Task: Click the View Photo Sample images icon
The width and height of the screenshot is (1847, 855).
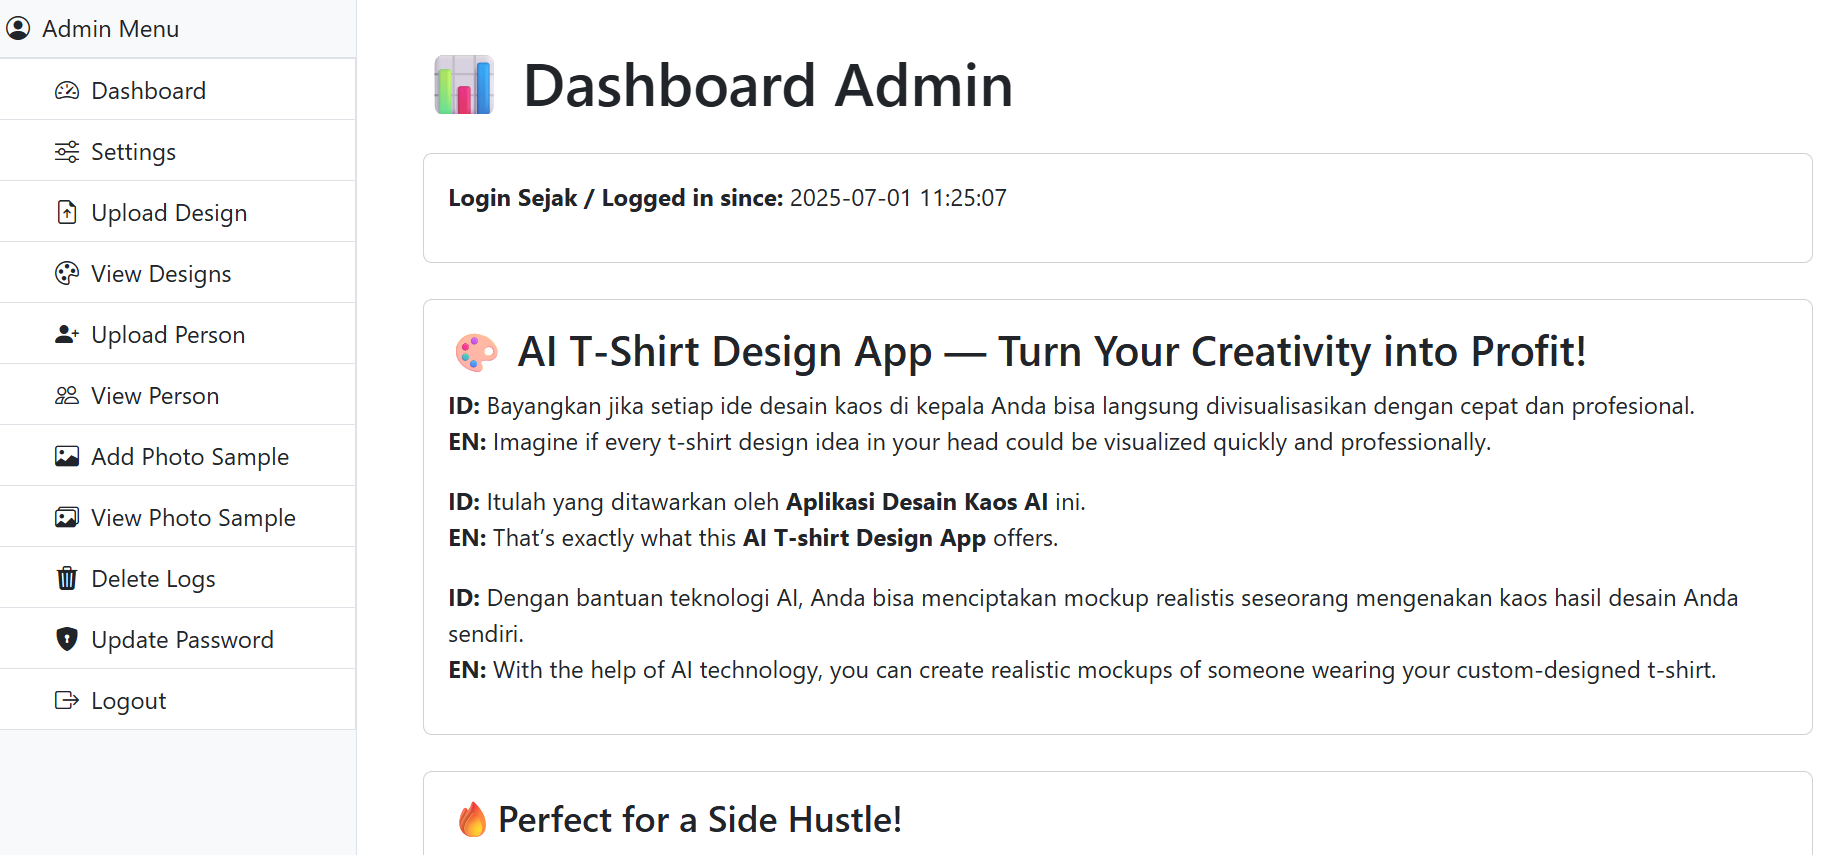Action: point(67,518)
